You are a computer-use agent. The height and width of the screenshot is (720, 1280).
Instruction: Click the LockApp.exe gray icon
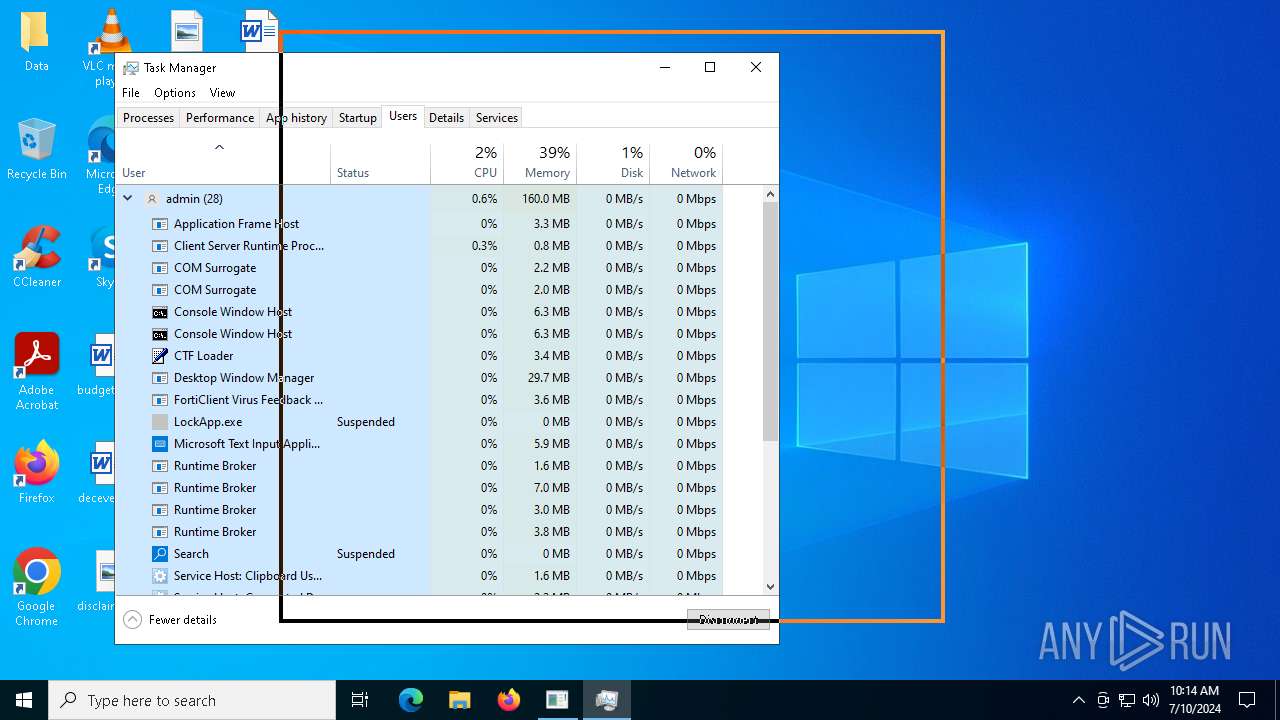coord(160,422)
